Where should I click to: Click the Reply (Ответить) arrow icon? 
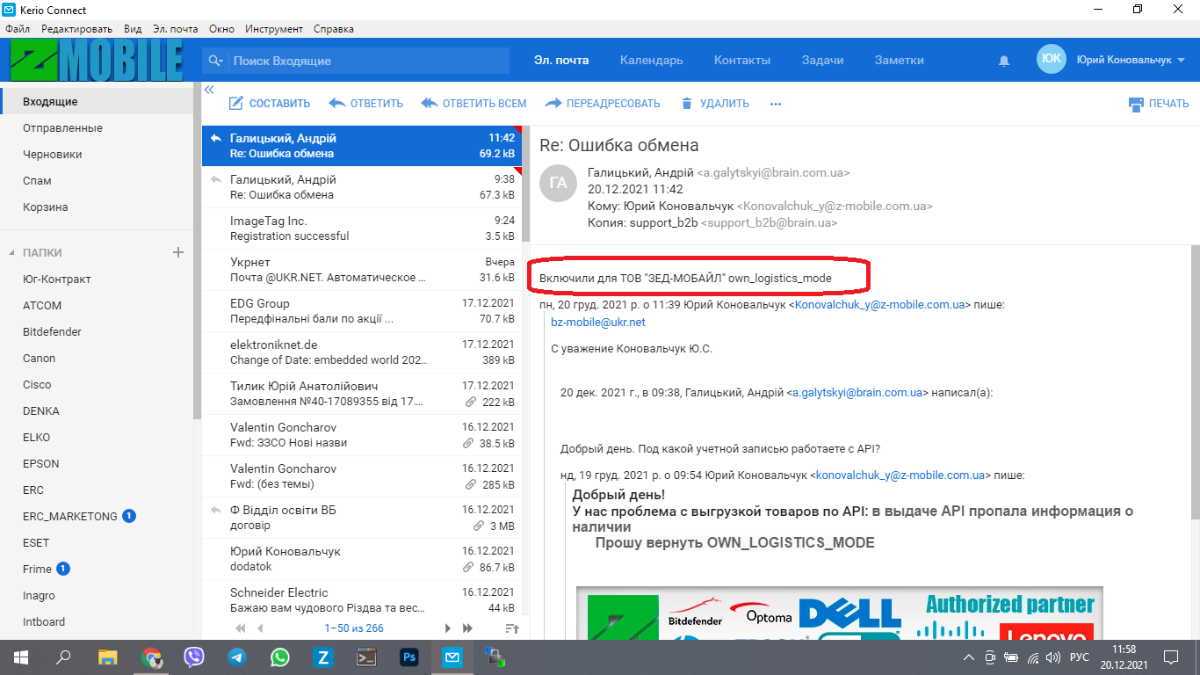[337, 103]
